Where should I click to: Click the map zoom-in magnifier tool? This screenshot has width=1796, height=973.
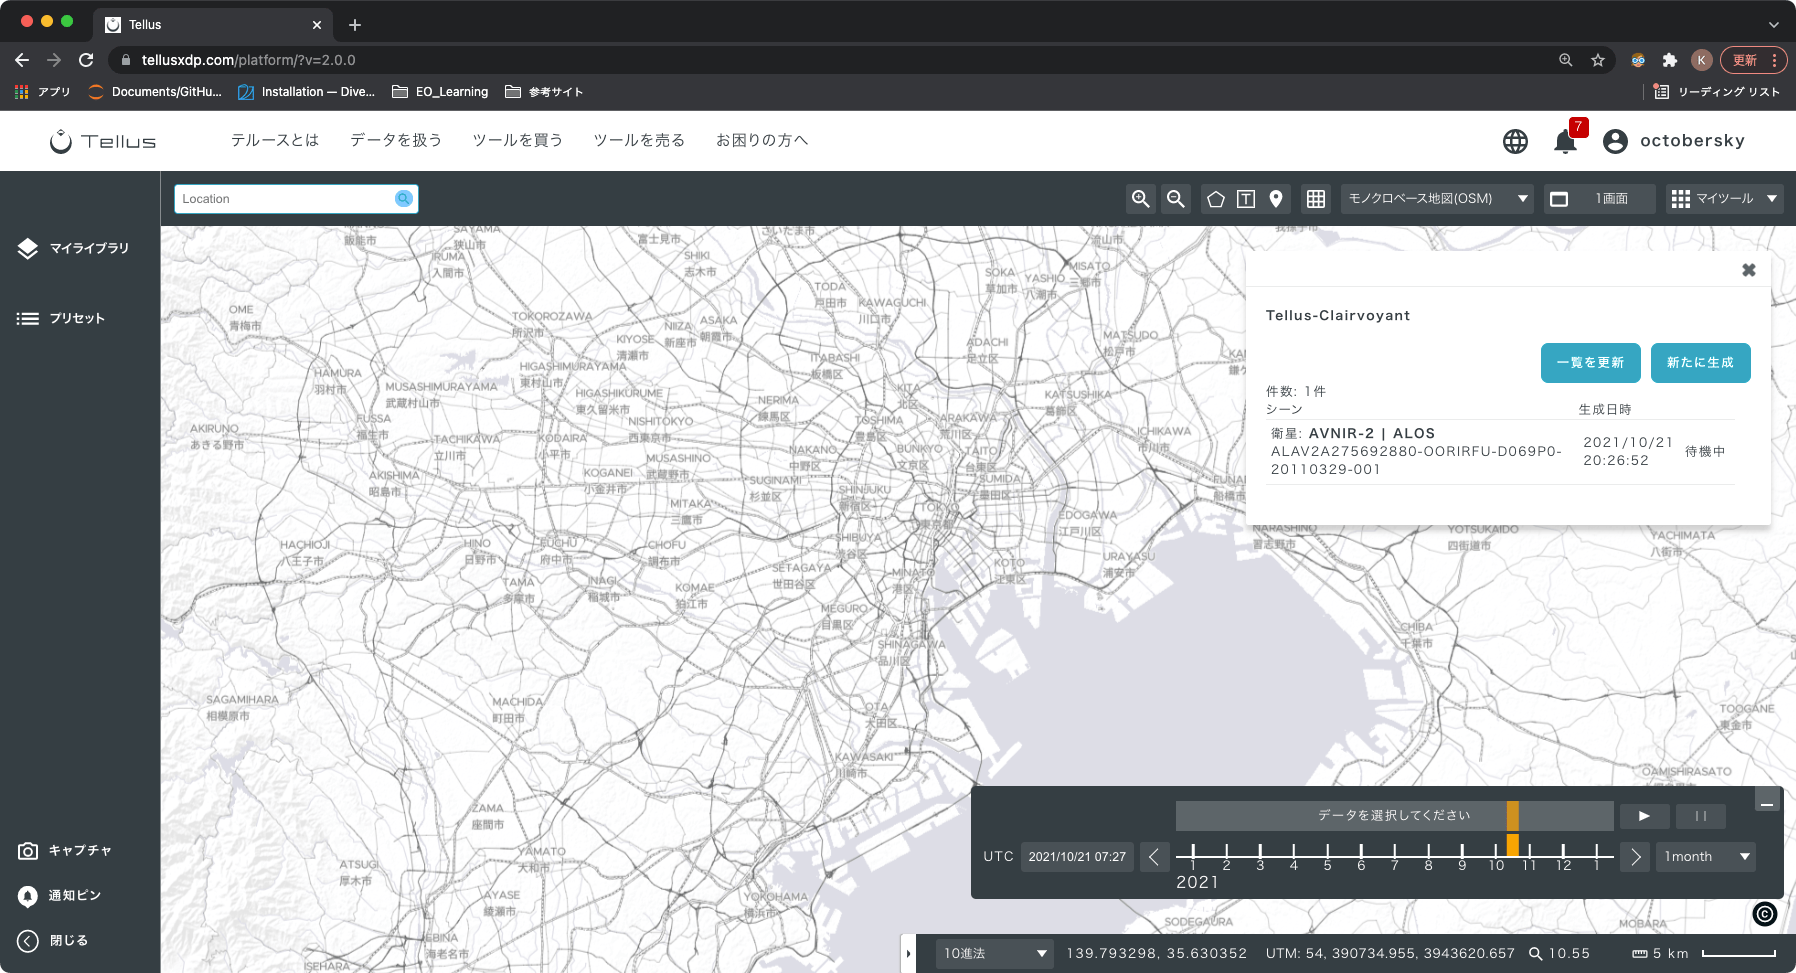point(1140,199)
